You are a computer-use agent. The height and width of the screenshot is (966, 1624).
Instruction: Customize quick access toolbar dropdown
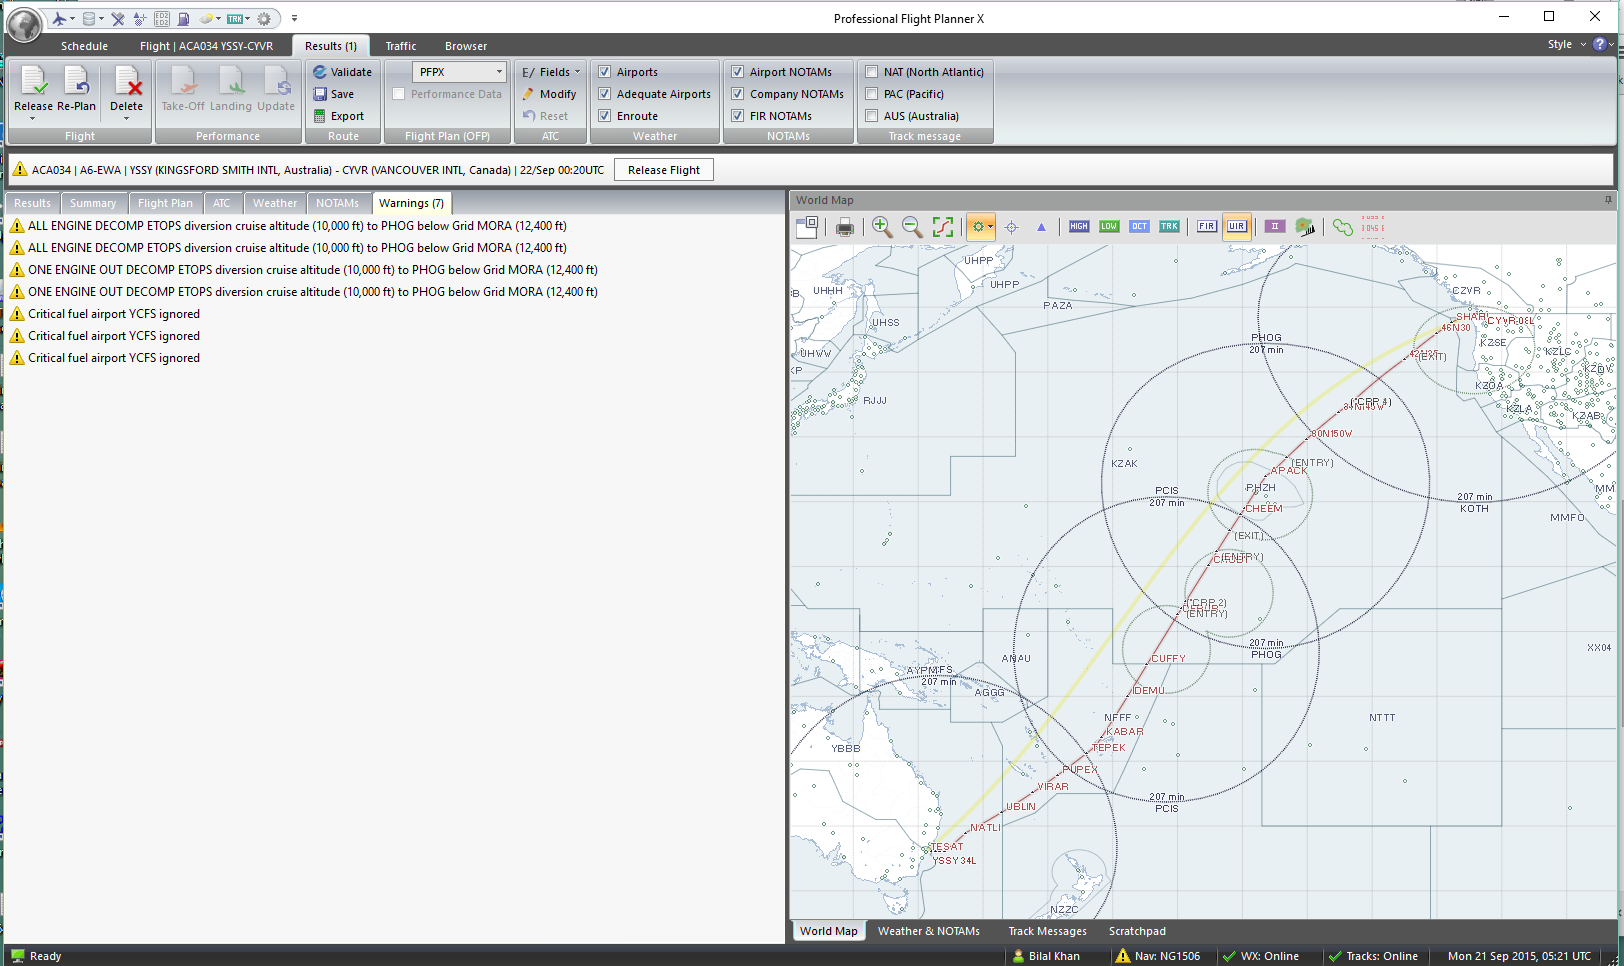coord(294,18)
